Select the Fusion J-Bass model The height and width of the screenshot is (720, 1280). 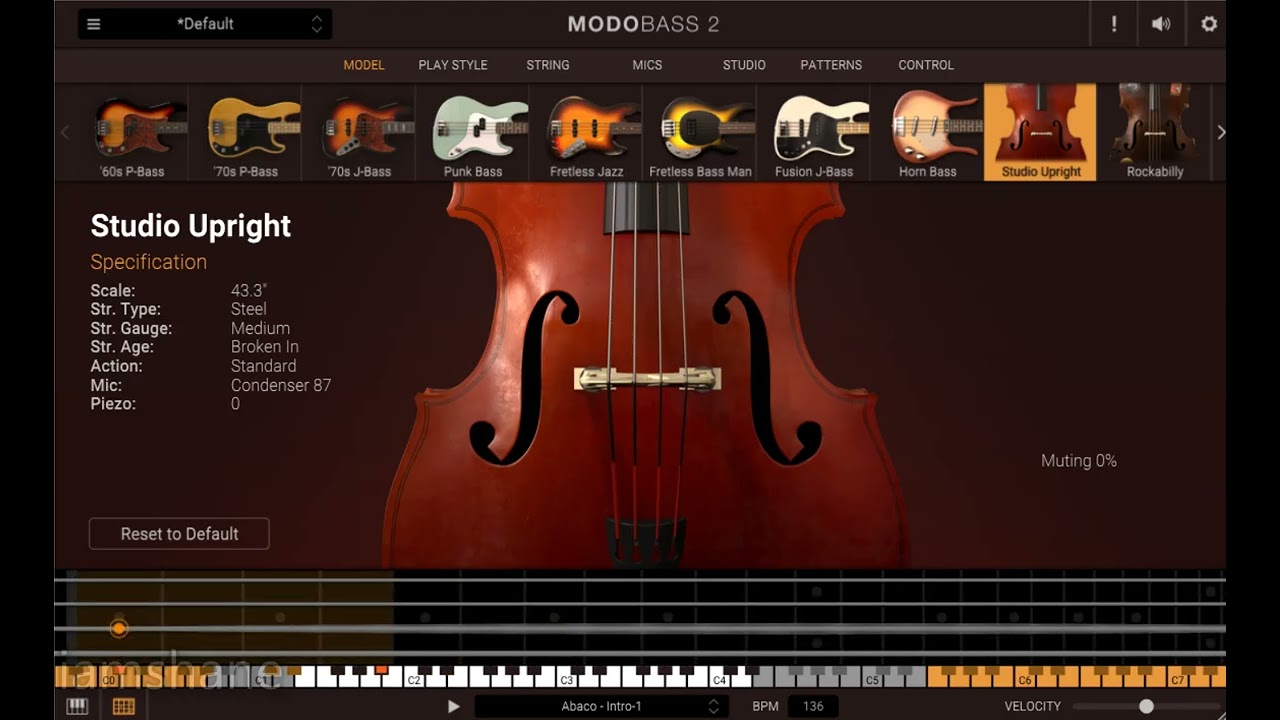tap(814, 132)
